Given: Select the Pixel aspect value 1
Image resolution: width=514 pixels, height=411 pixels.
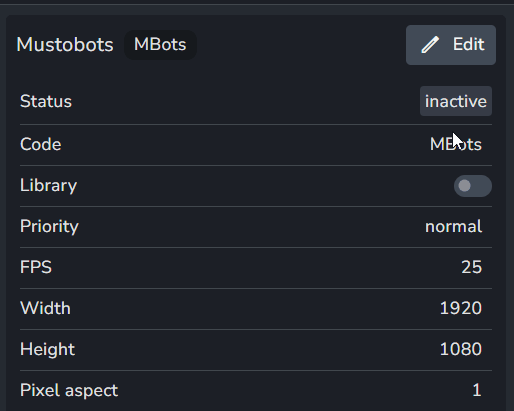Looking at the screenshot, I should [x=477, y=390].
